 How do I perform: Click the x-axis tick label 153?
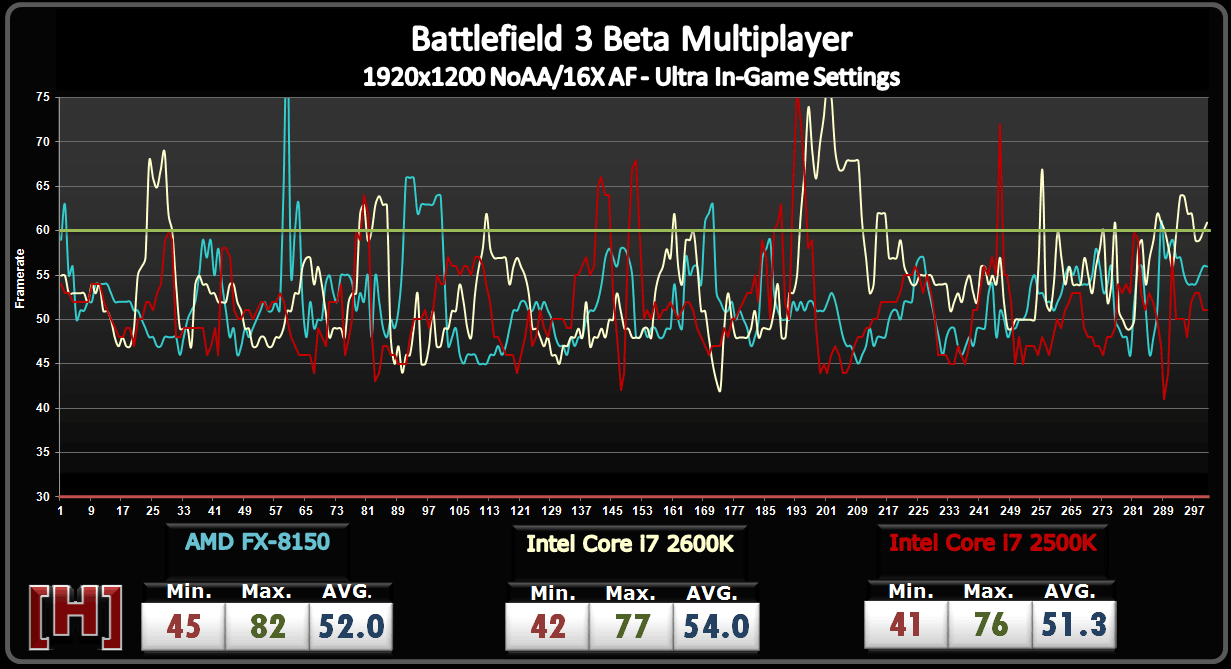[643, 510]
